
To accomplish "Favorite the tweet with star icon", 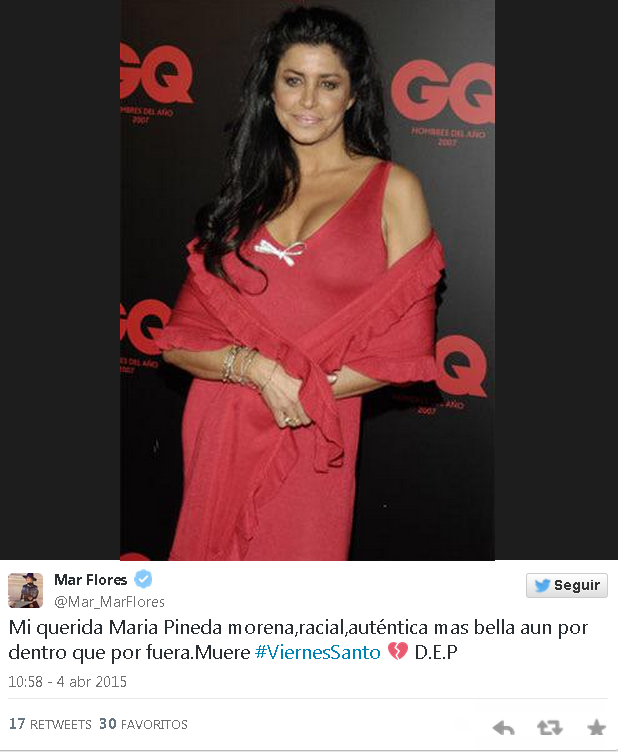I will (x=596, y=728).
